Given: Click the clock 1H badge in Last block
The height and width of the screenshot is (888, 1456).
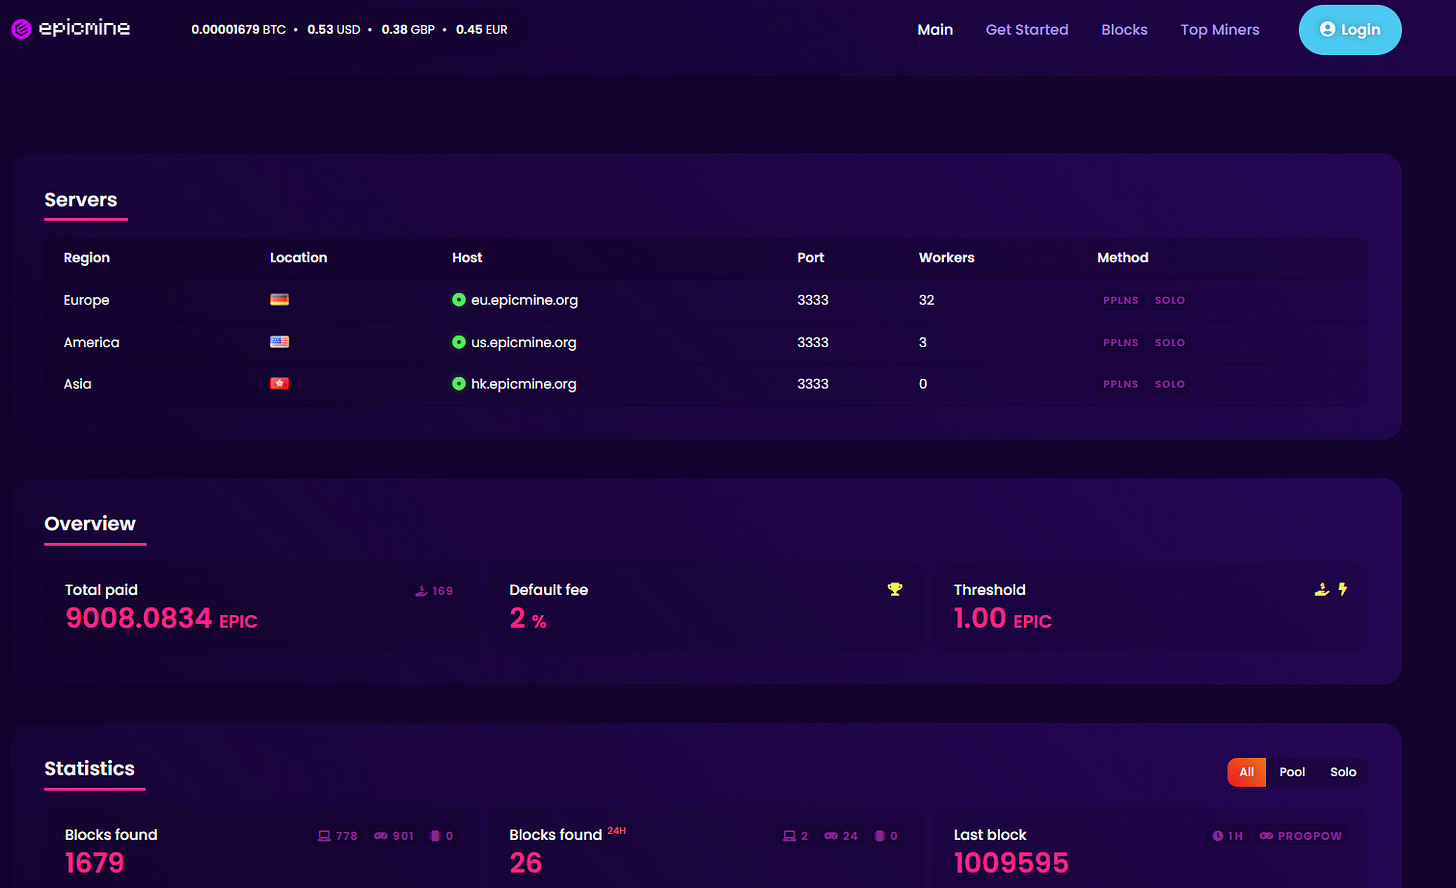Looking at the screenshot, I should point(1228,836).
